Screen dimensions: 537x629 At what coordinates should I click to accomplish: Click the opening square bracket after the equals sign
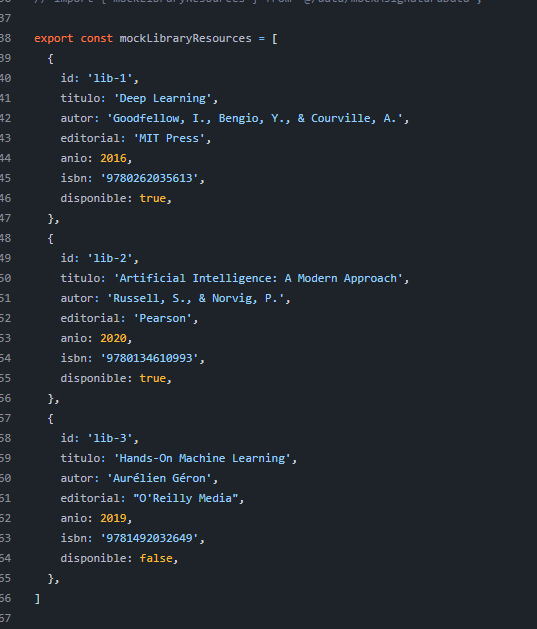click(x=275, y=39)
